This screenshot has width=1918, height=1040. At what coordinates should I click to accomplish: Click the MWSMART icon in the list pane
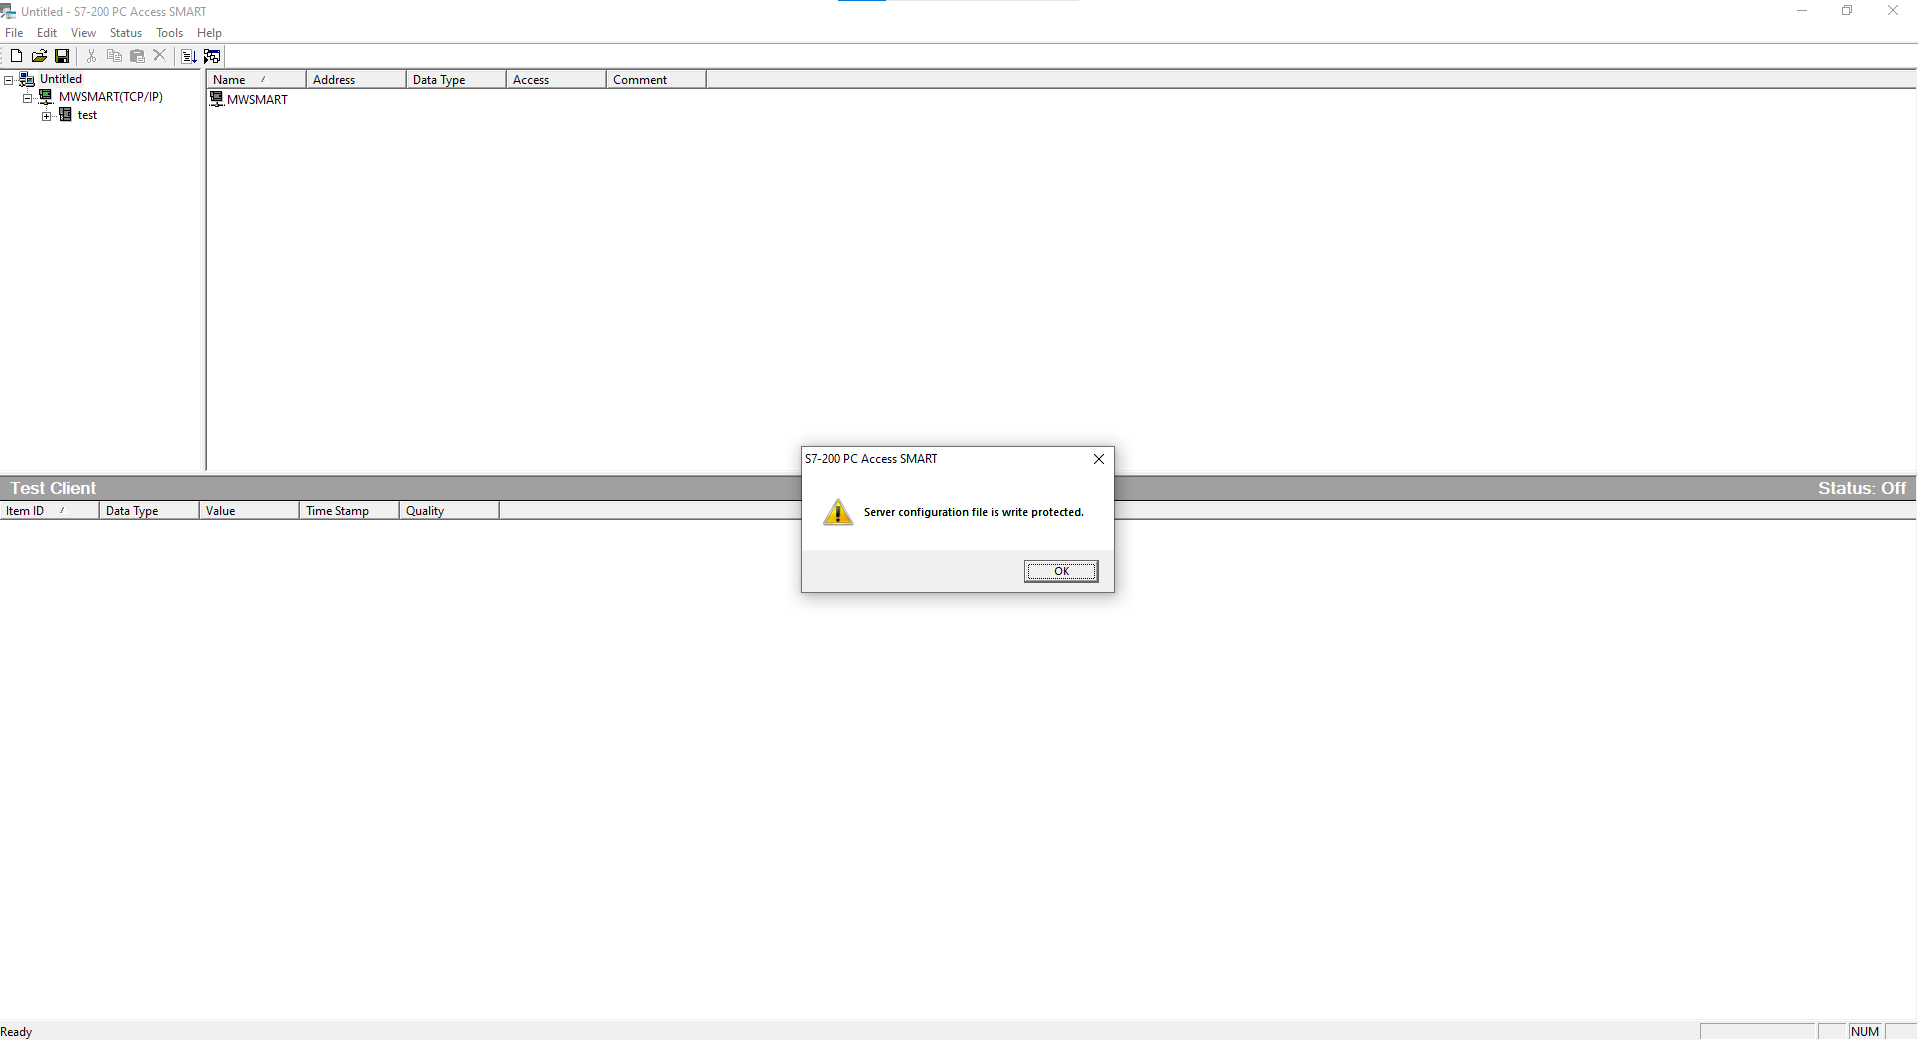tap(216, 99)
